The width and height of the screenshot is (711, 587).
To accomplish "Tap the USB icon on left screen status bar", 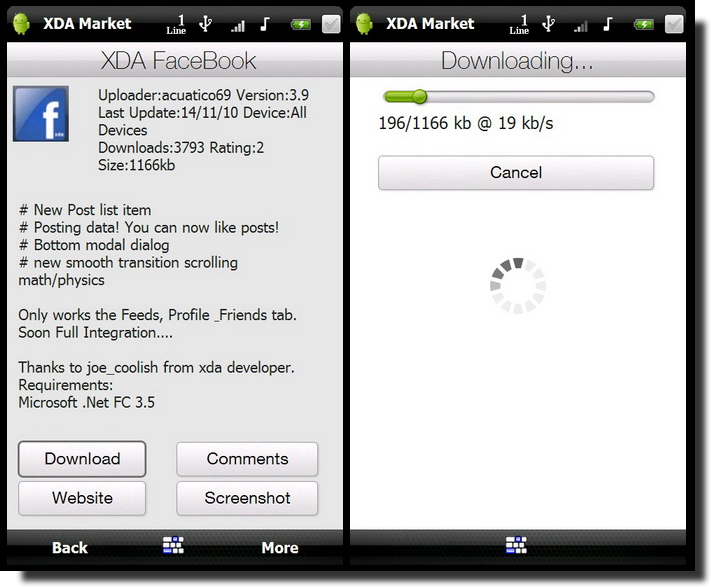I will [206, 24].
